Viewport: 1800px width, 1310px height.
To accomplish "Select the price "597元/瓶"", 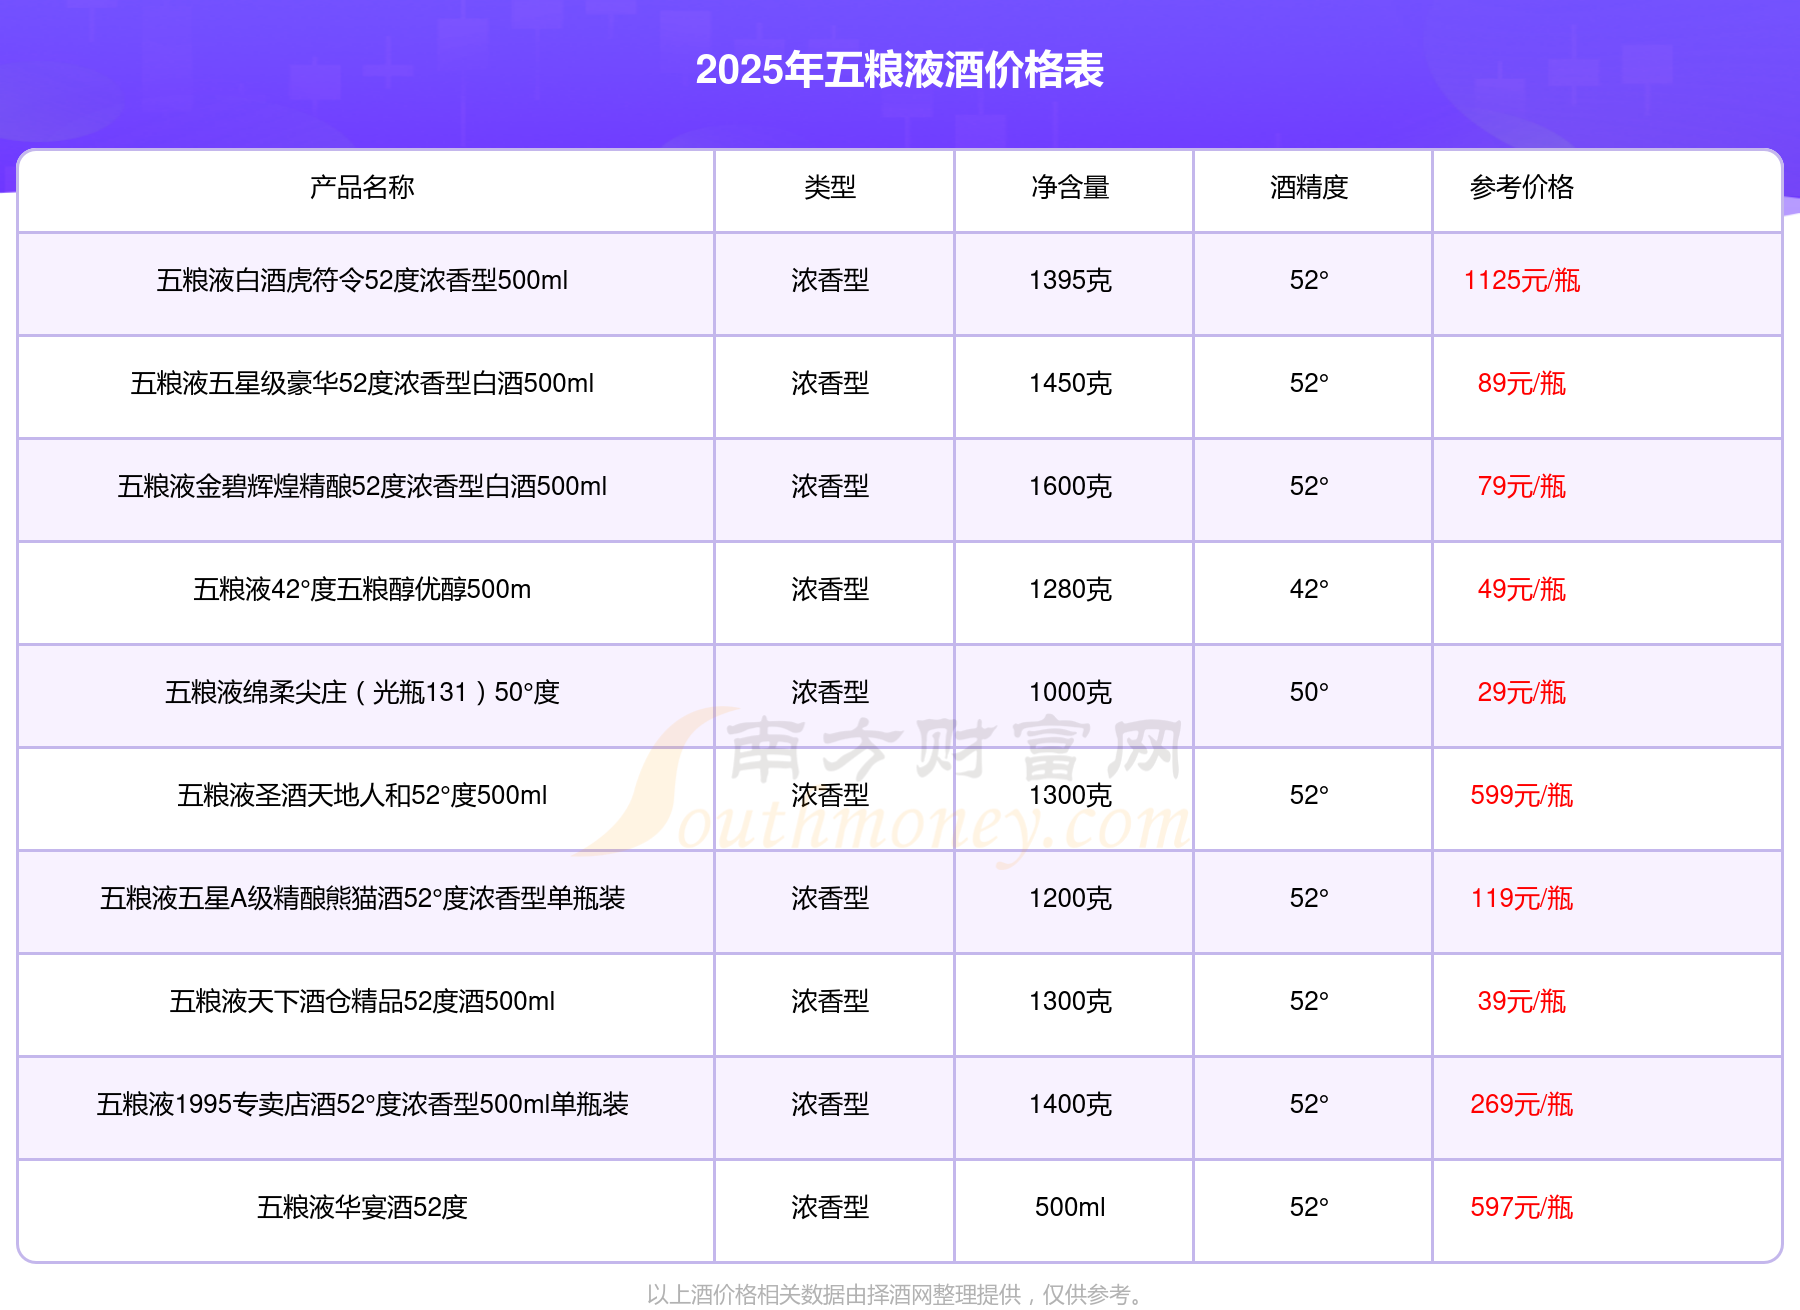I will click(x=1521, y=1207).
